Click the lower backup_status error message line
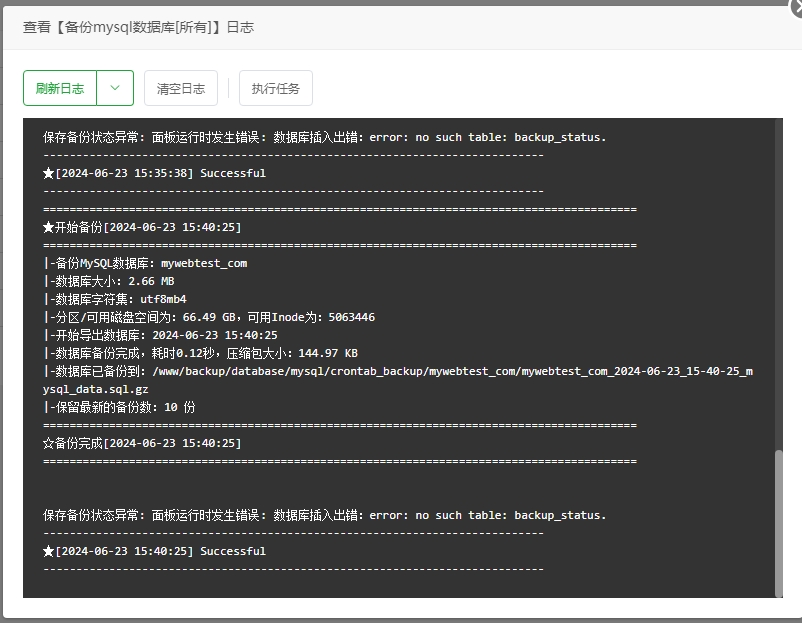The image size is (802, 623). (x=324, y=515)
